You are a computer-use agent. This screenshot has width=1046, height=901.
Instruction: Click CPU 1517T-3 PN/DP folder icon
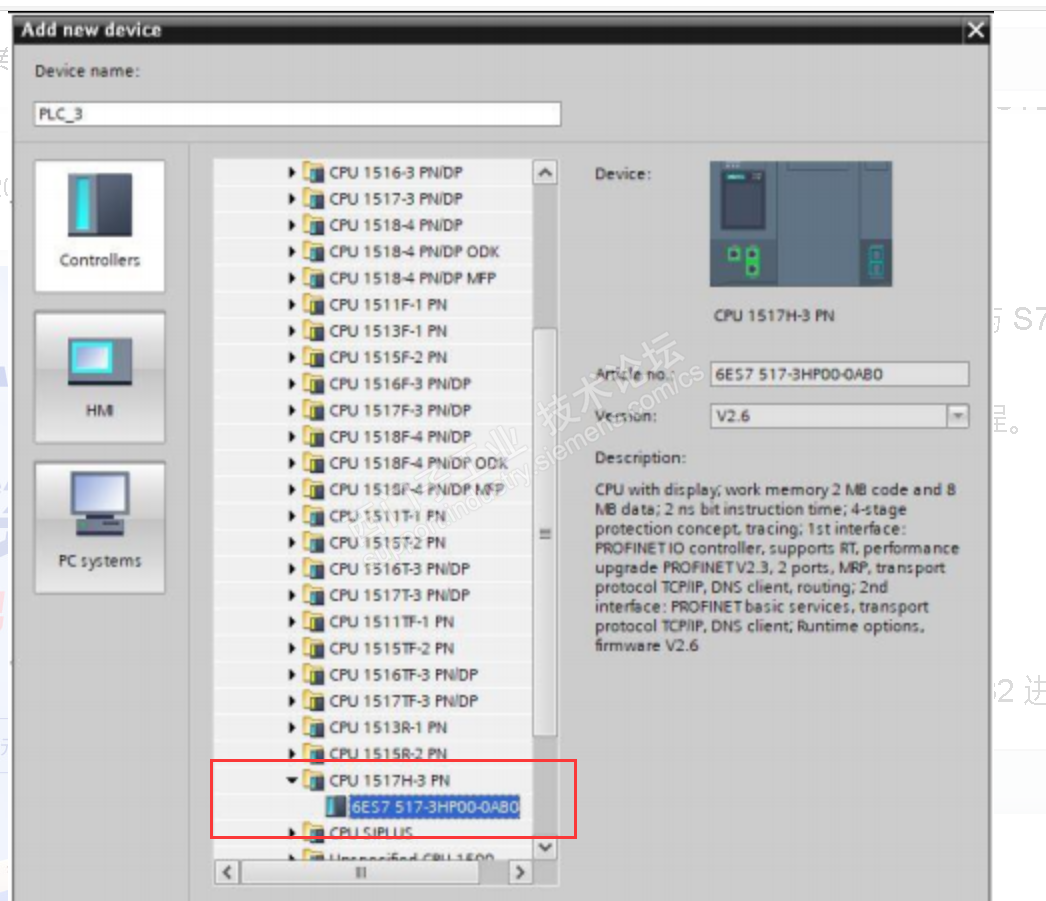point(314,595)
